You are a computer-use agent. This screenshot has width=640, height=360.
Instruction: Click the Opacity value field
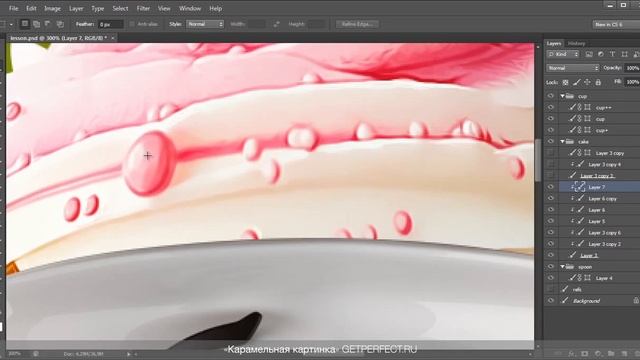click(632, 68)
